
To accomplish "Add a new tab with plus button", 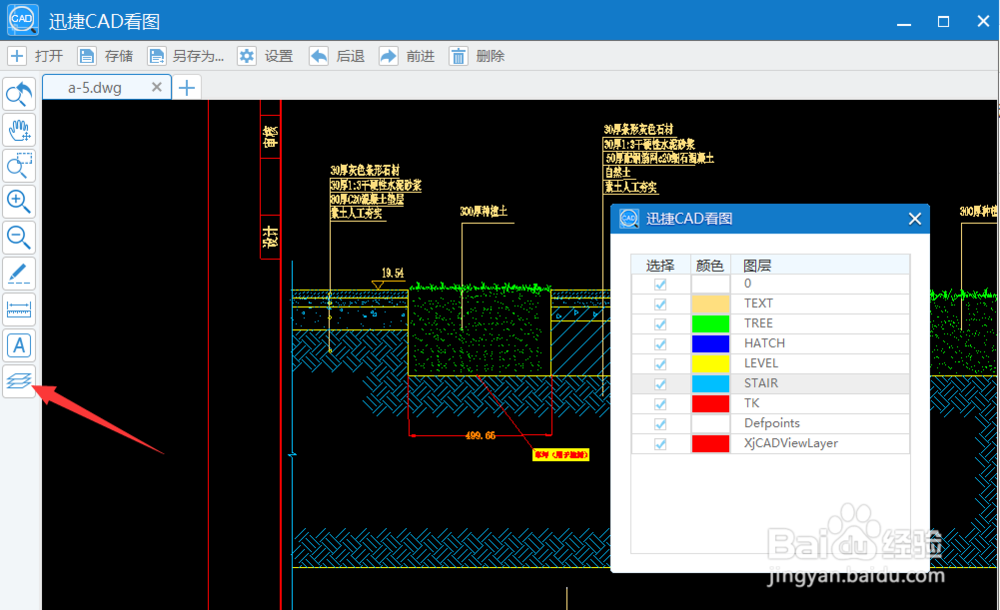I will (187, 87).
